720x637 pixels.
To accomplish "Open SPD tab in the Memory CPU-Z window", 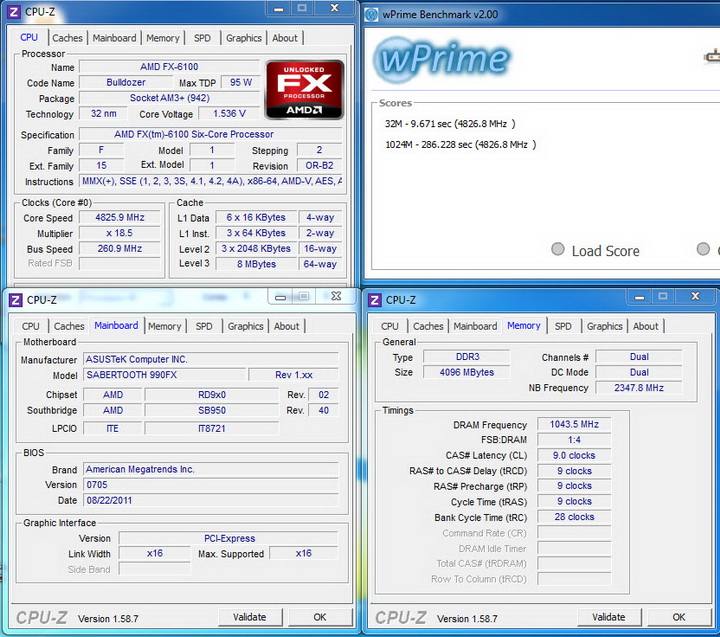I will tap(563, 326).
